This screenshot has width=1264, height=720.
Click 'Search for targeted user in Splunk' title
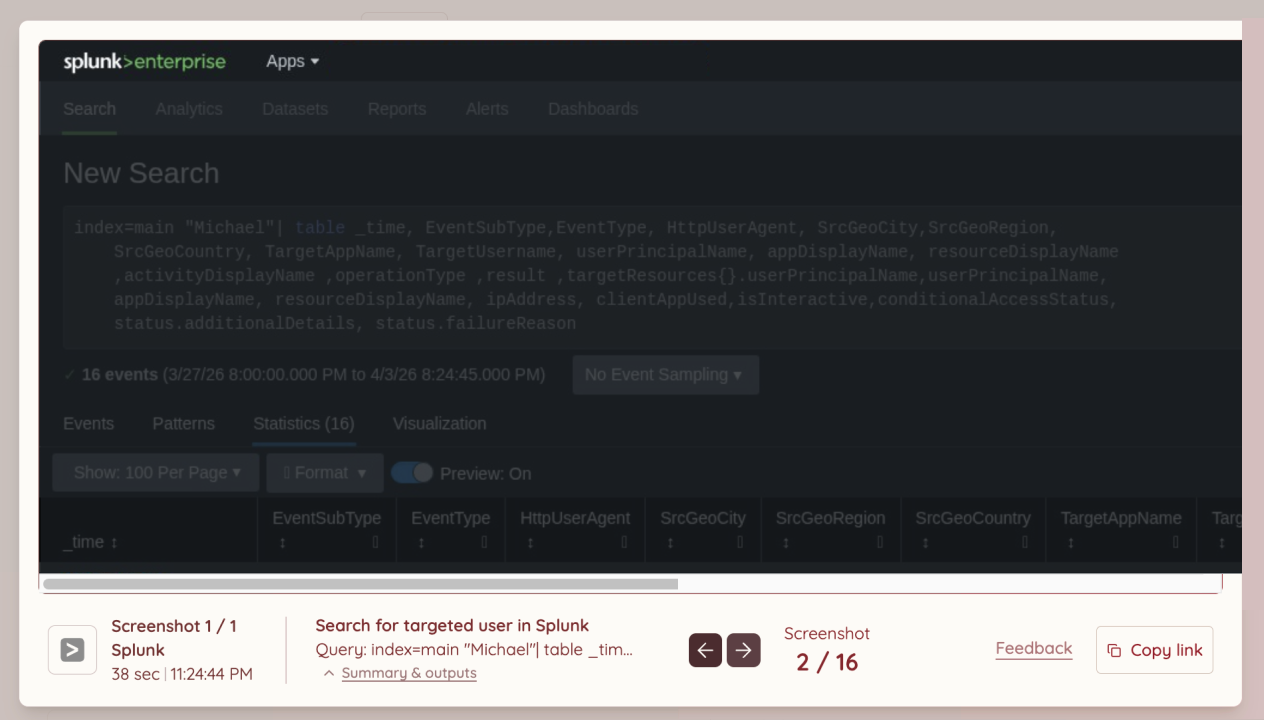click(x=452, y=626)
